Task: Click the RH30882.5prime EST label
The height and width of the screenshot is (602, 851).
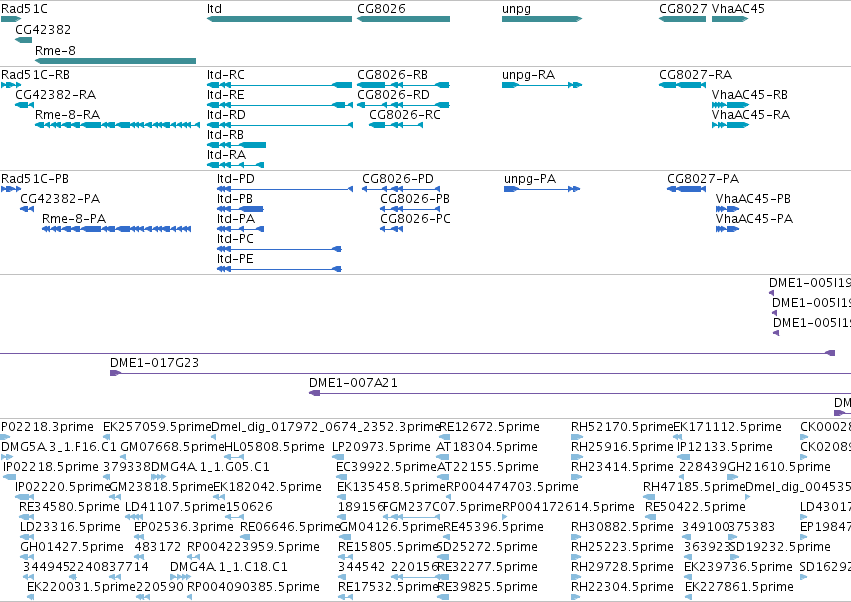Action: (622, 527)
